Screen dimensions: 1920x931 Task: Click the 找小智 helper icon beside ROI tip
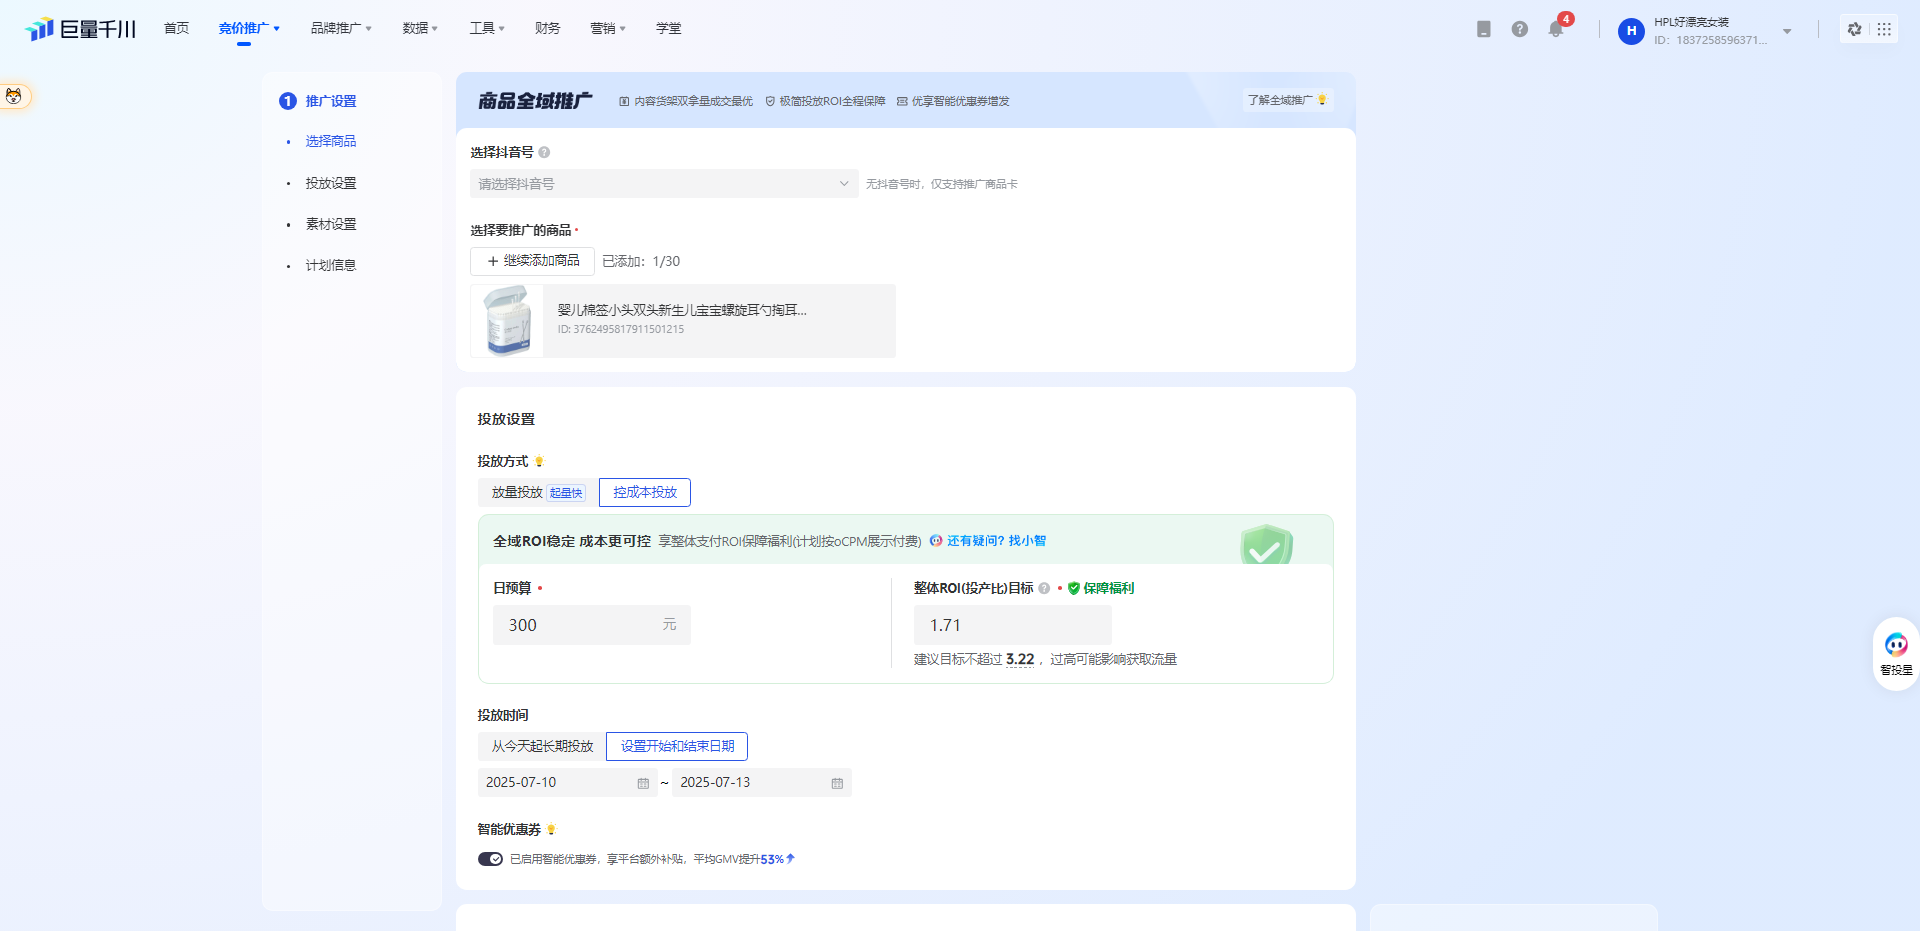[936, 540]
